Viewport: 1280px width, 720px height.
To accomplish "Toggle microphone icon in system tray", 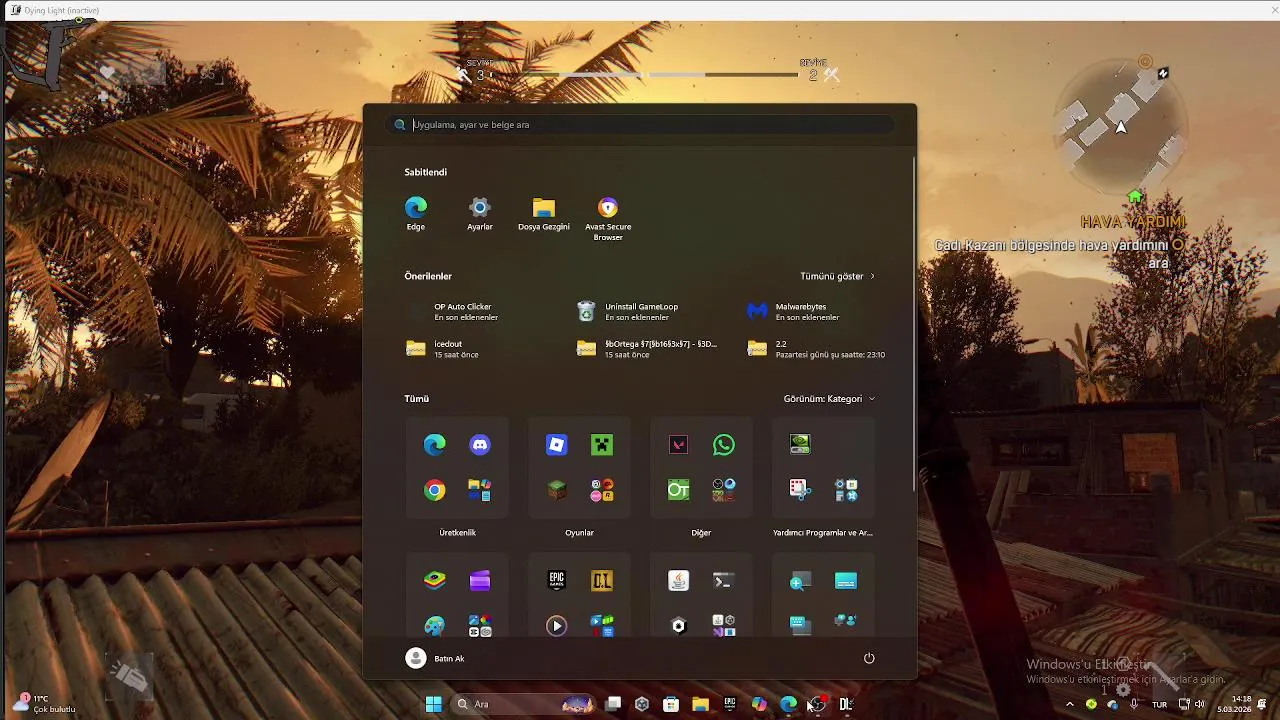I will 1134,704.
